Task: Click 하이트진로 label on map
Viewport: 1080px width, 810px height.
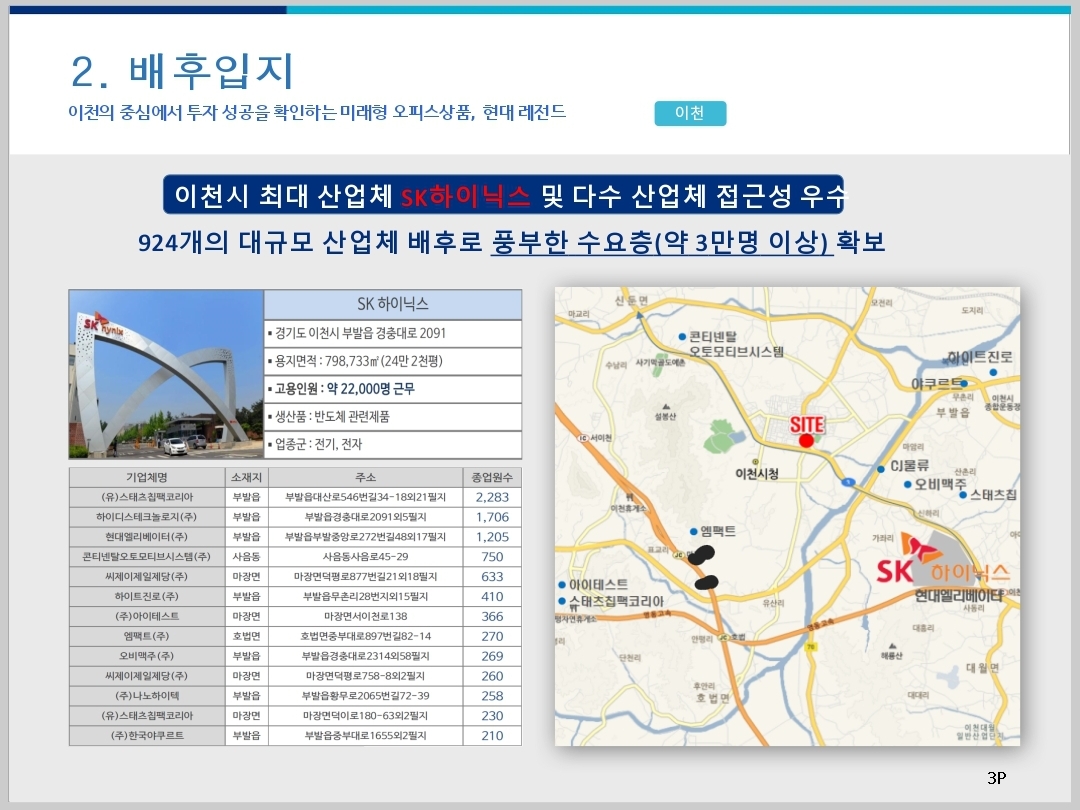Action: click(979, 357)
